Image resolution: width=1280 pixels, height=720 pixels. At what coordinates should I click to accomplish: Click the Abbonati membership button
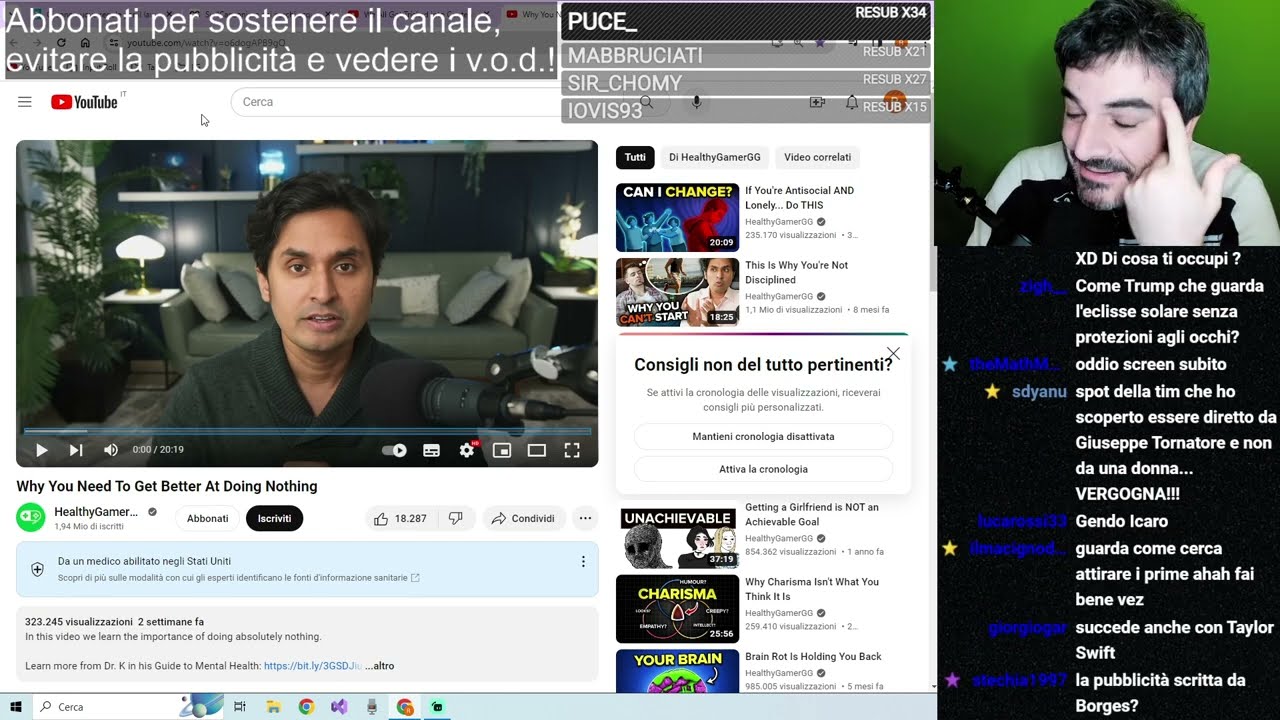[x=208, y=518]
